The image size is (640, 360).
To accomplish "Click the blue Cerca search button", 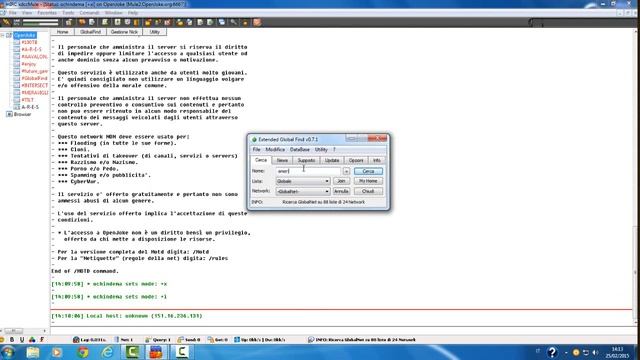I will click(x=368, y=171).
